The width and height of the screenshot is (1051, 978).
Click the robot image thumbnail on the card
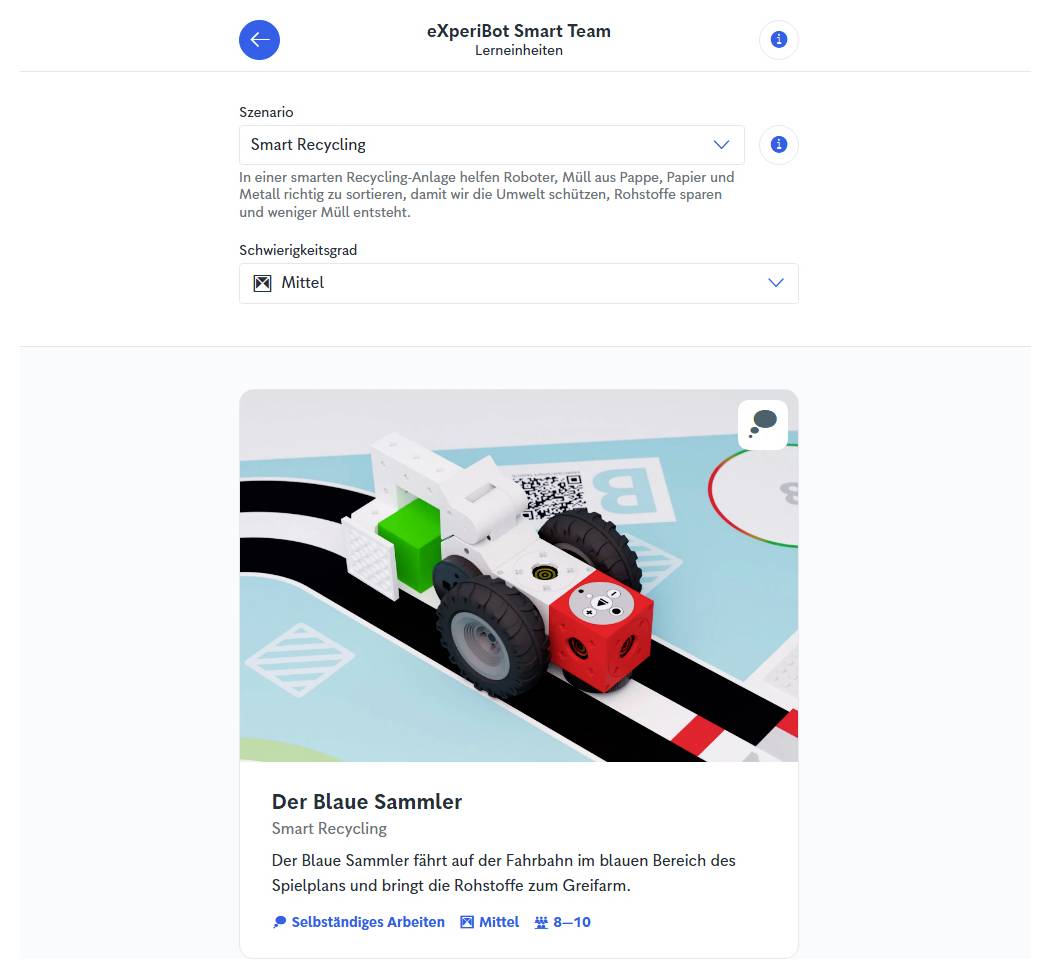click(x=519, y=575)
